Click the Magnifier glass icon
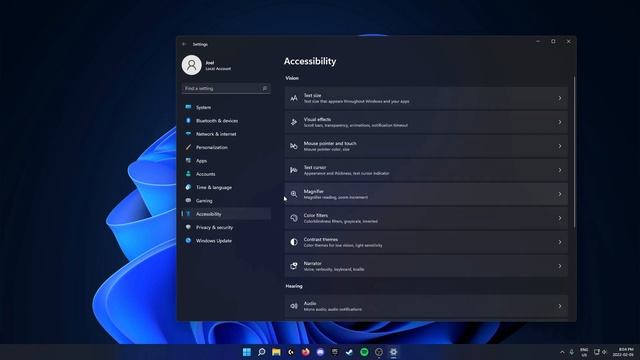The image size is (640, 360). tap(294, 194)
